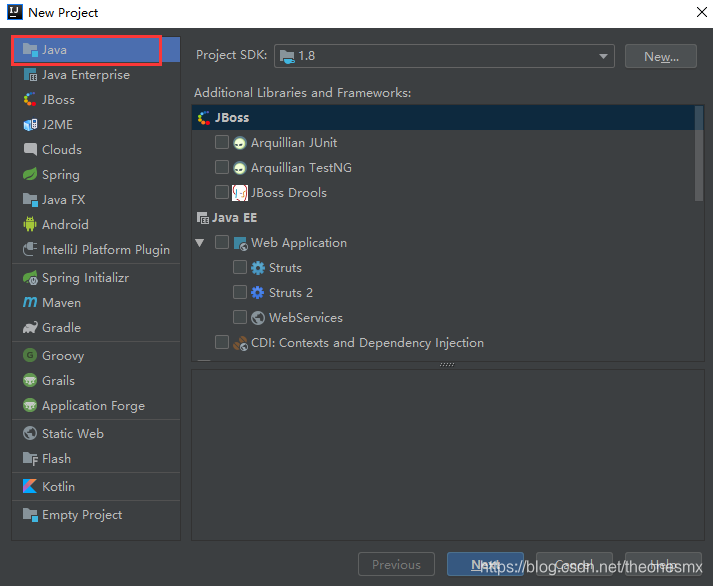713x586 pixels.
Task: Tick the JBoss Drools checkbox
Action: click(x=221, y=192)
